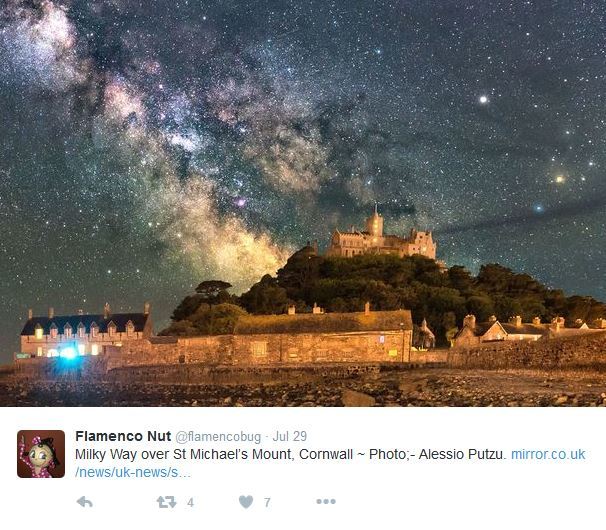This screenshot has width=606, height=530.
Task: Open the Flamenco Nut display name
Action: tap(123, 436)
